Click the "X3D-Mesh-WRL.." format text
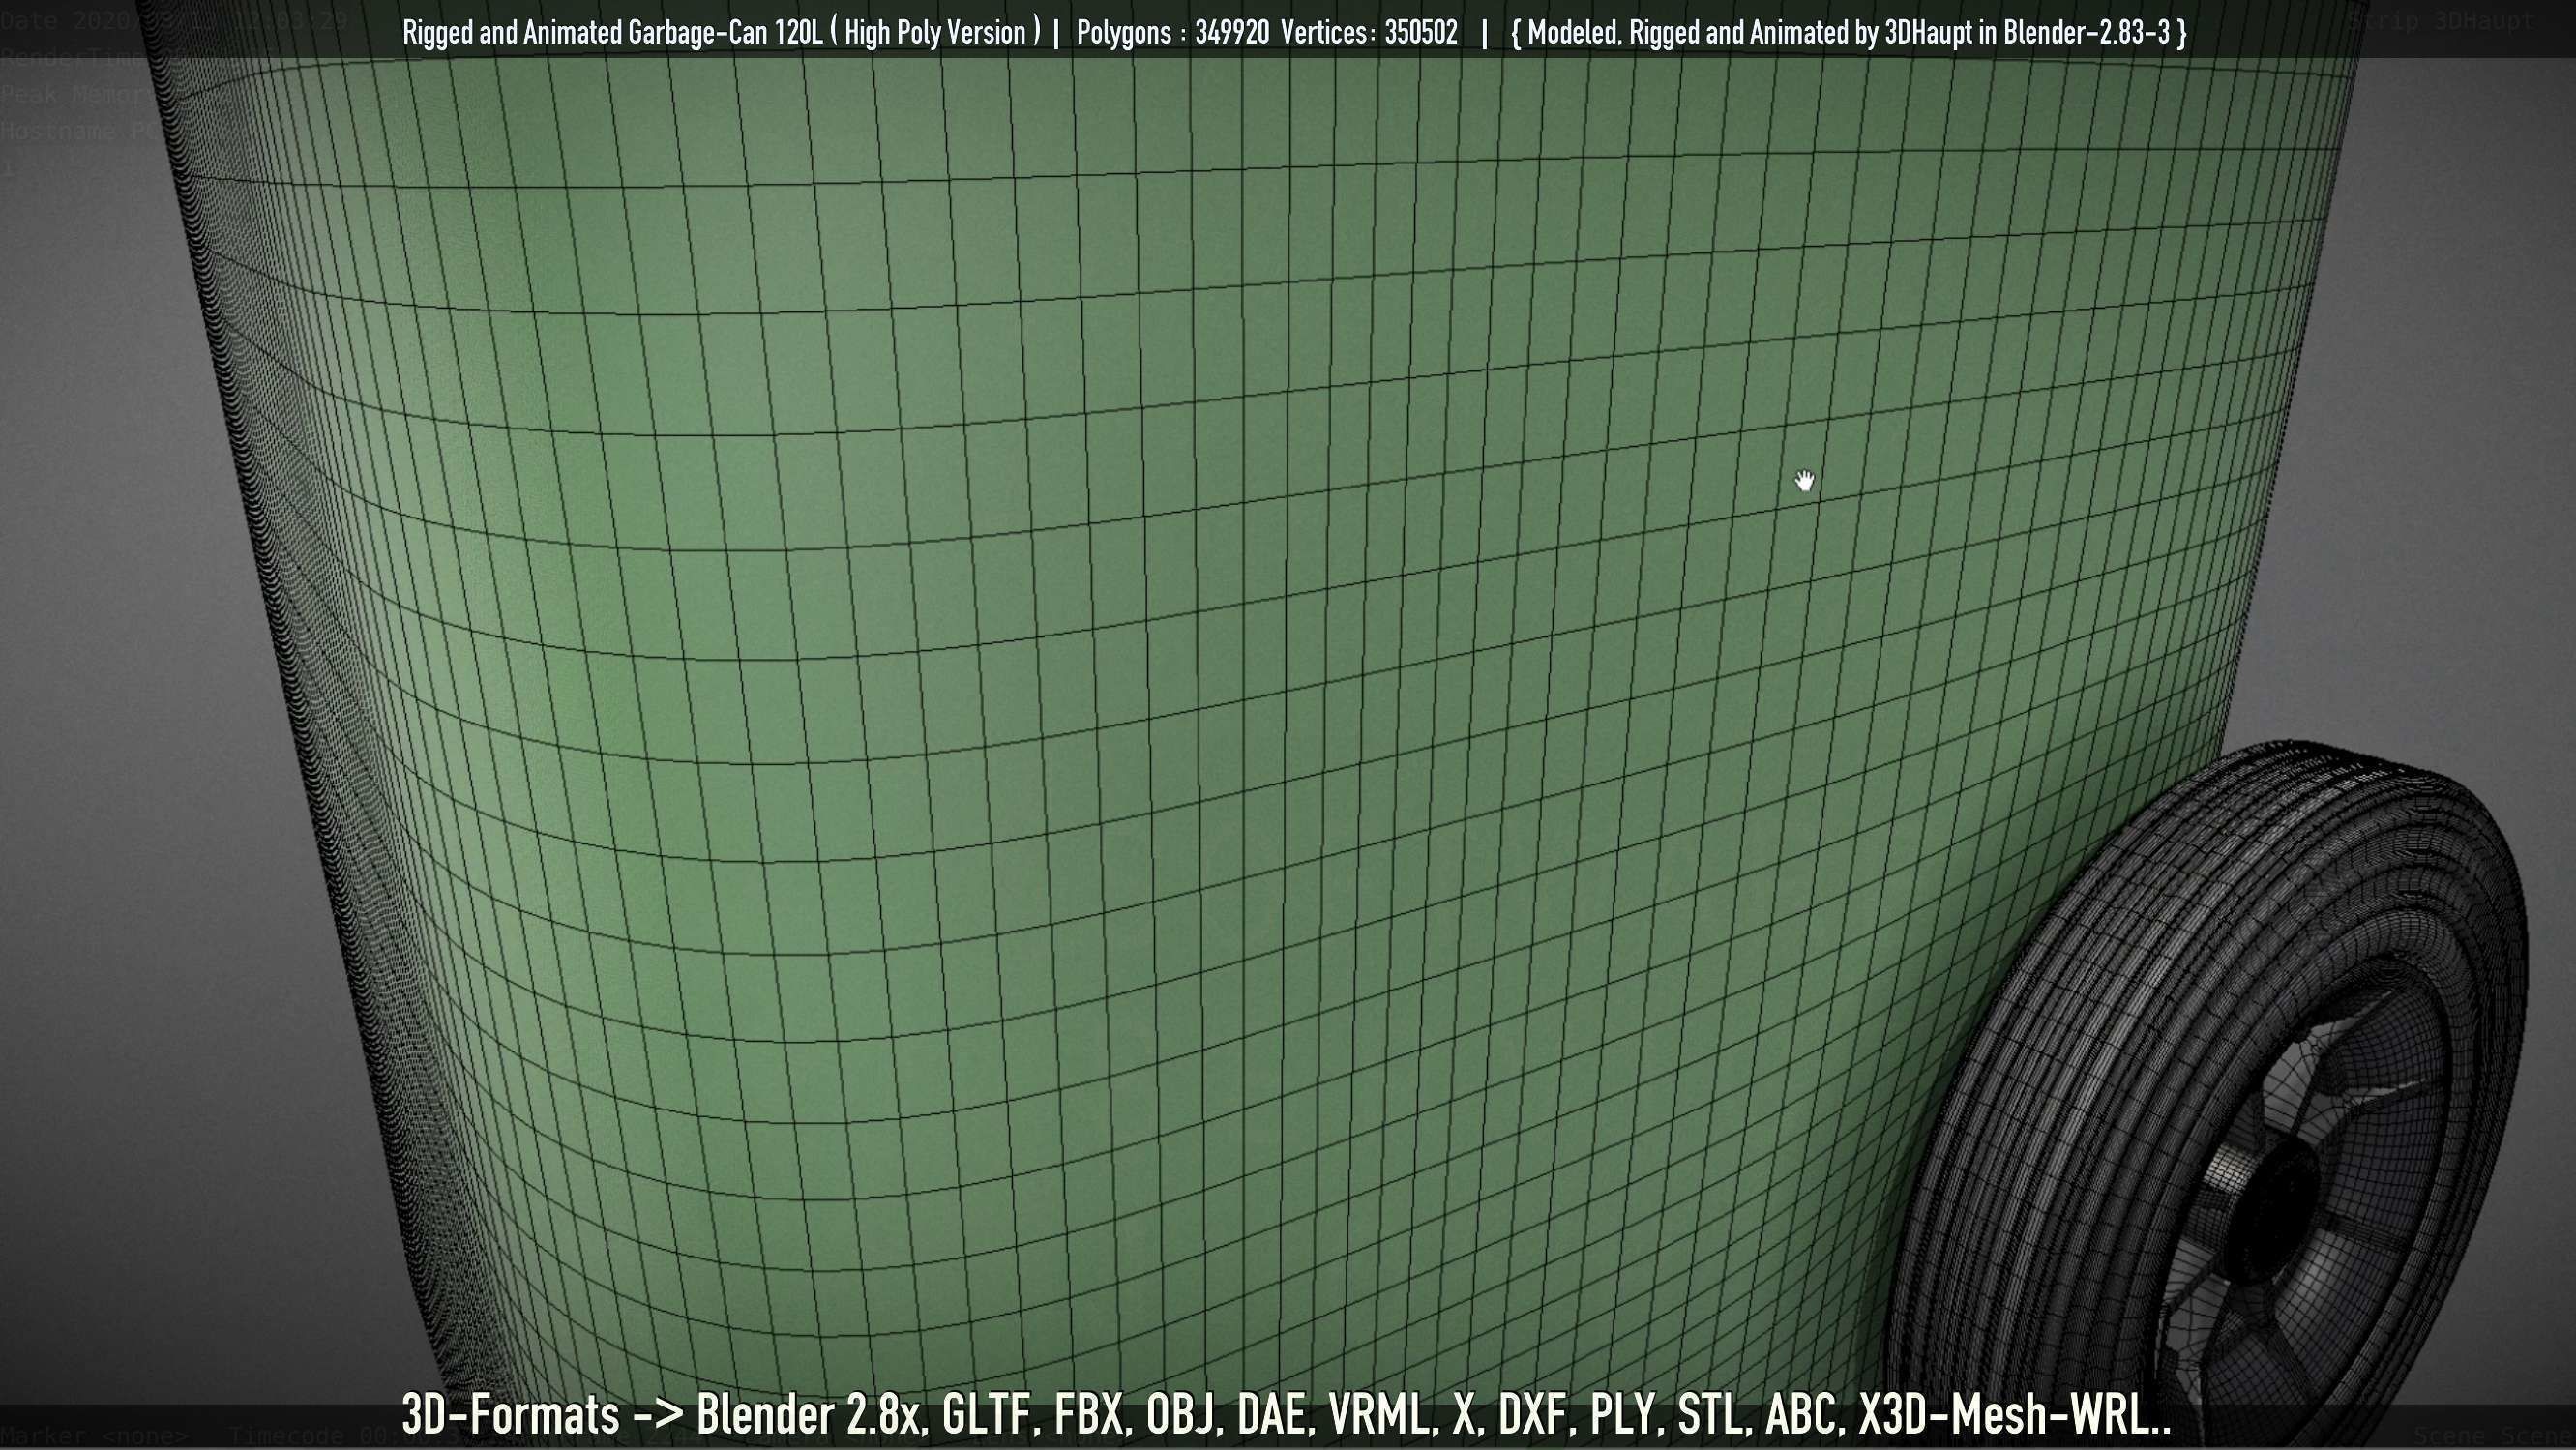 [2015, 1414]
